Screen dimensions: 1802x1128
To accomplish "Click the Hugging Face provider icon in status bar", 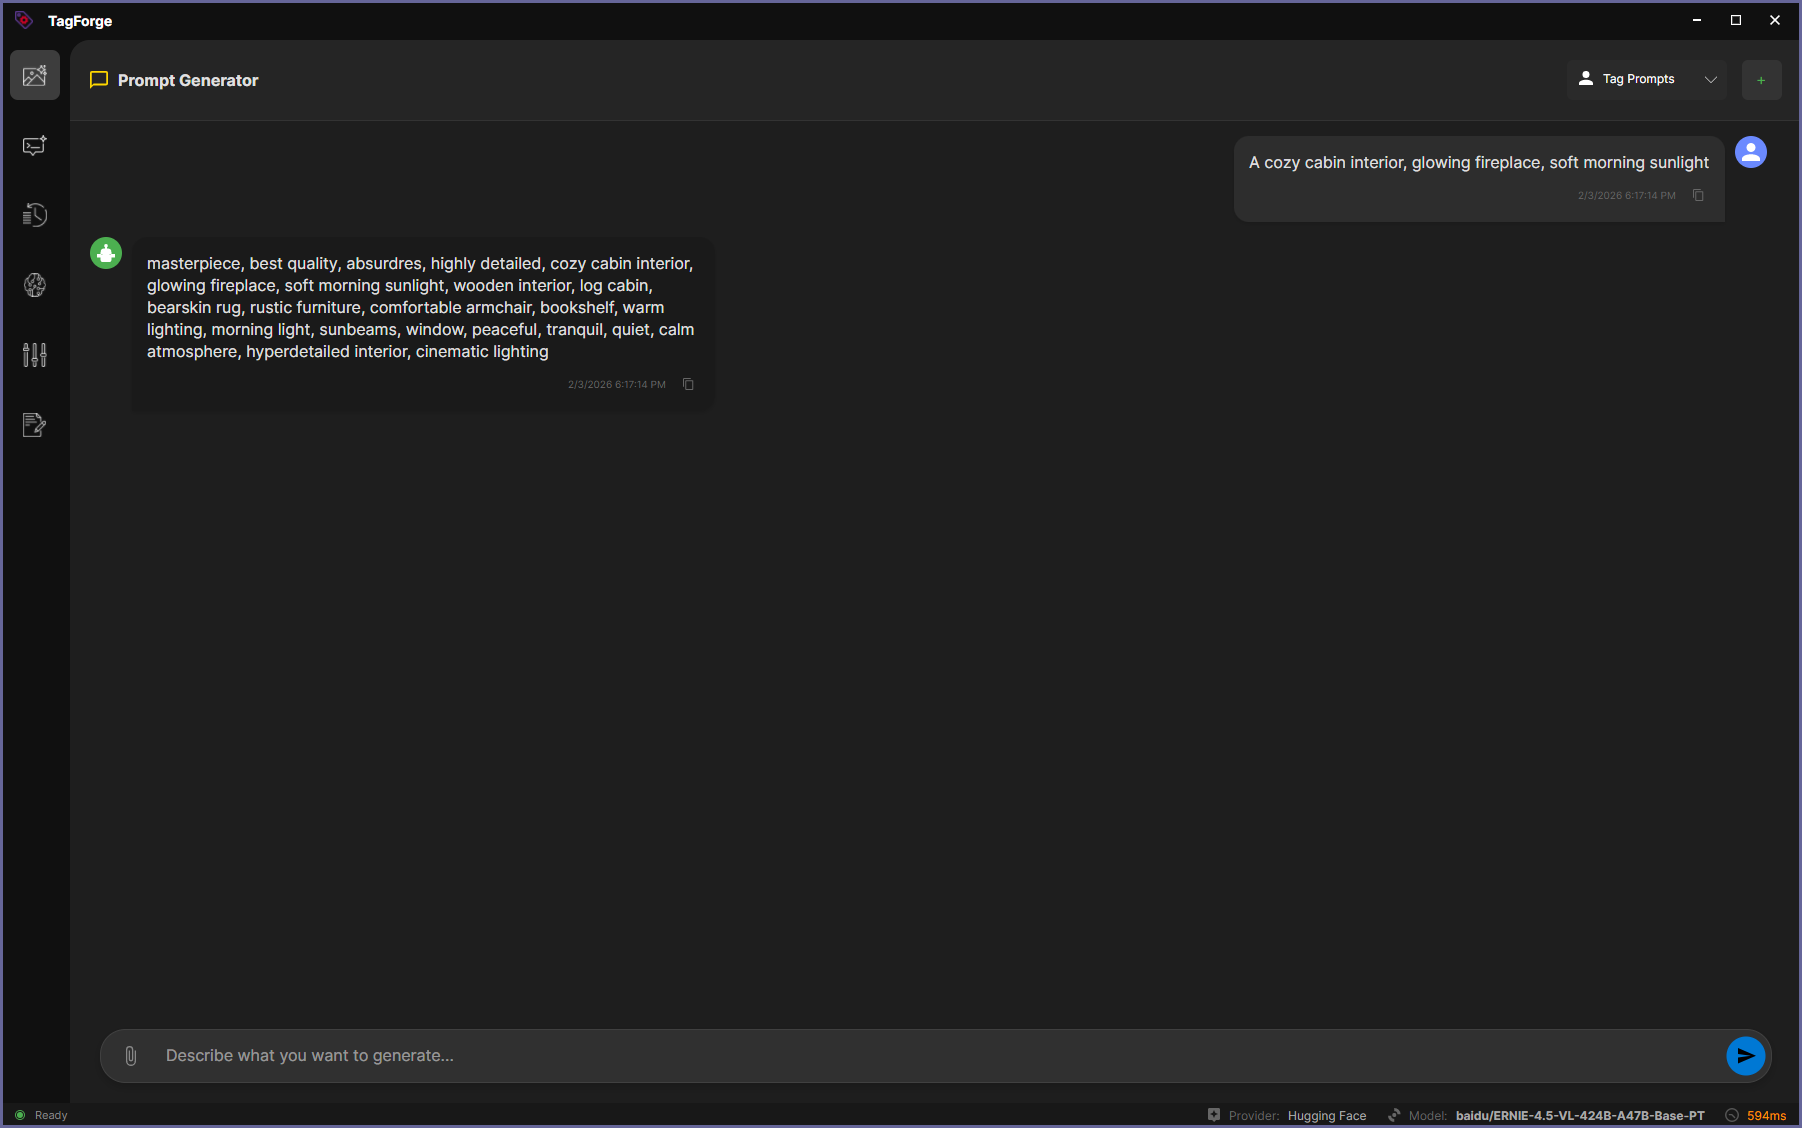I will [x=1214, y=1114].
